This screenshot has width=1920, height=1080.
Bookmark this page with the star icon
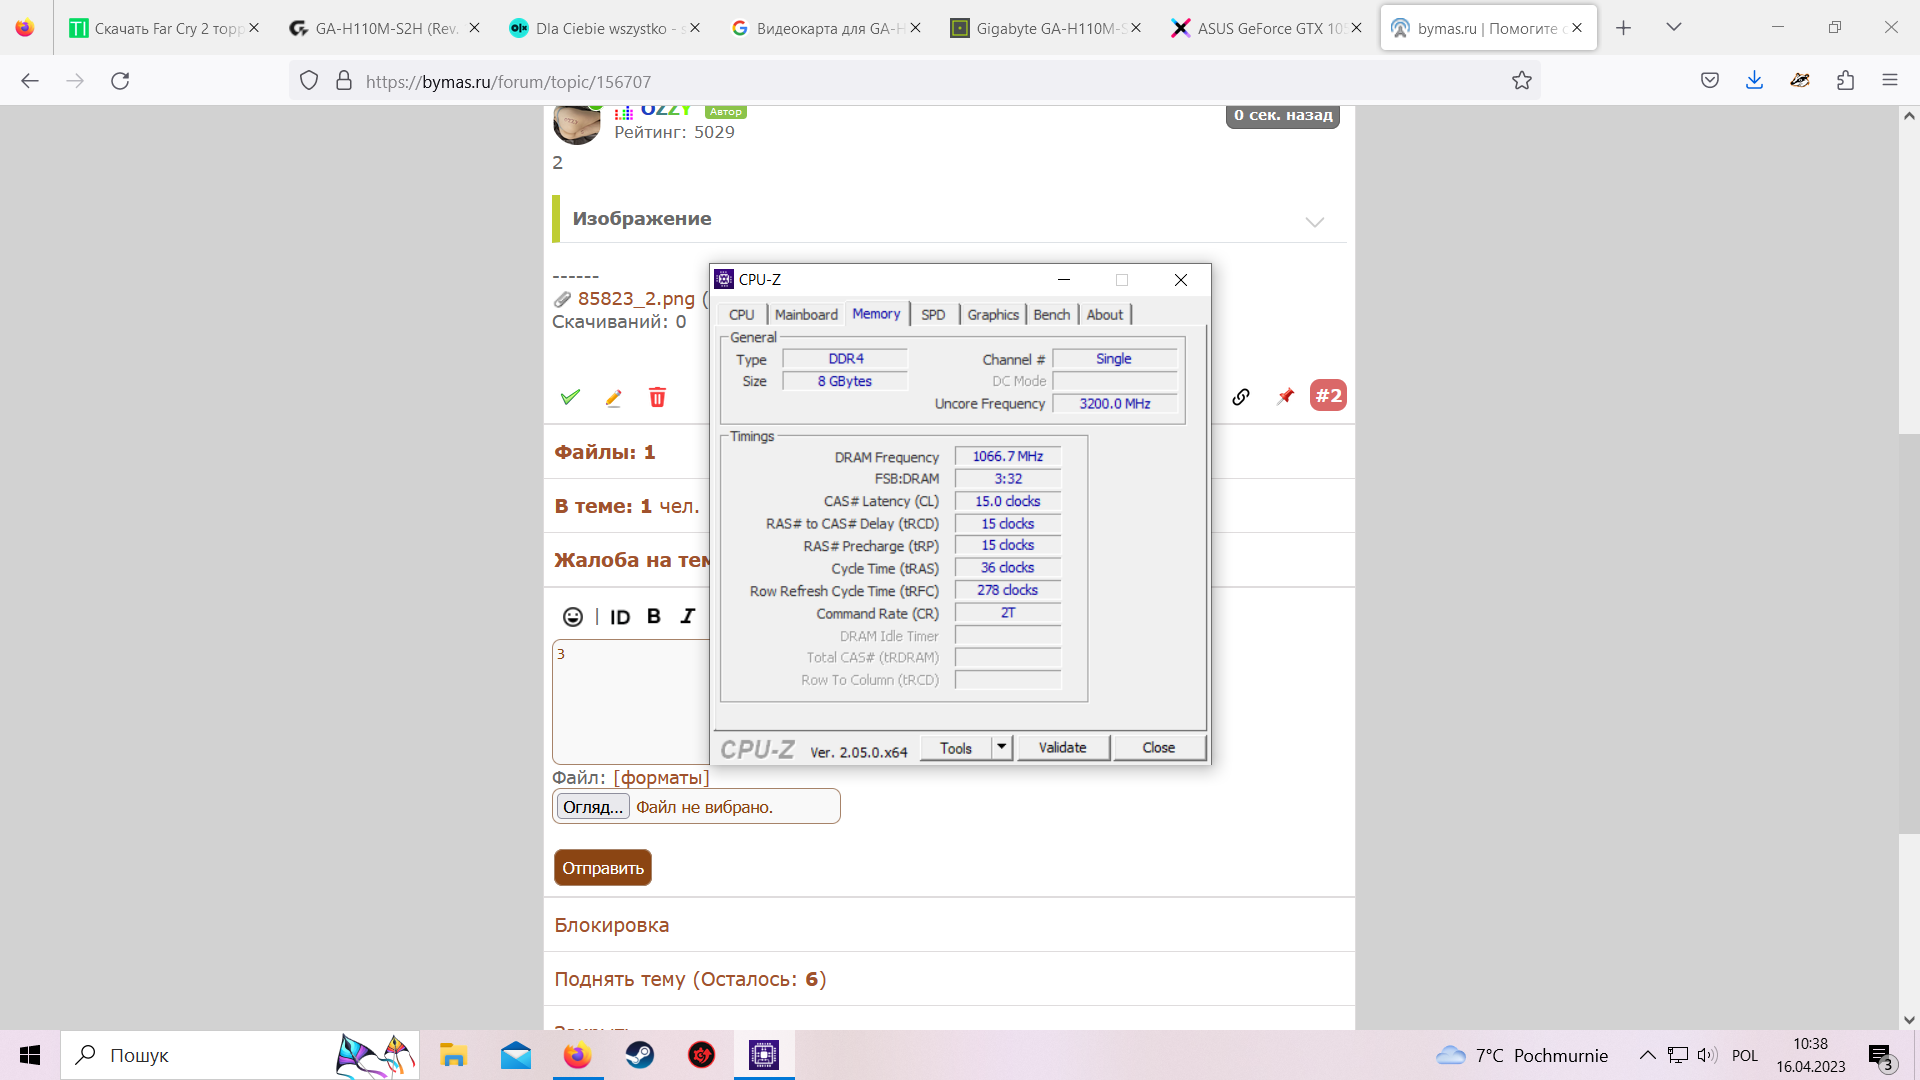1521,81
